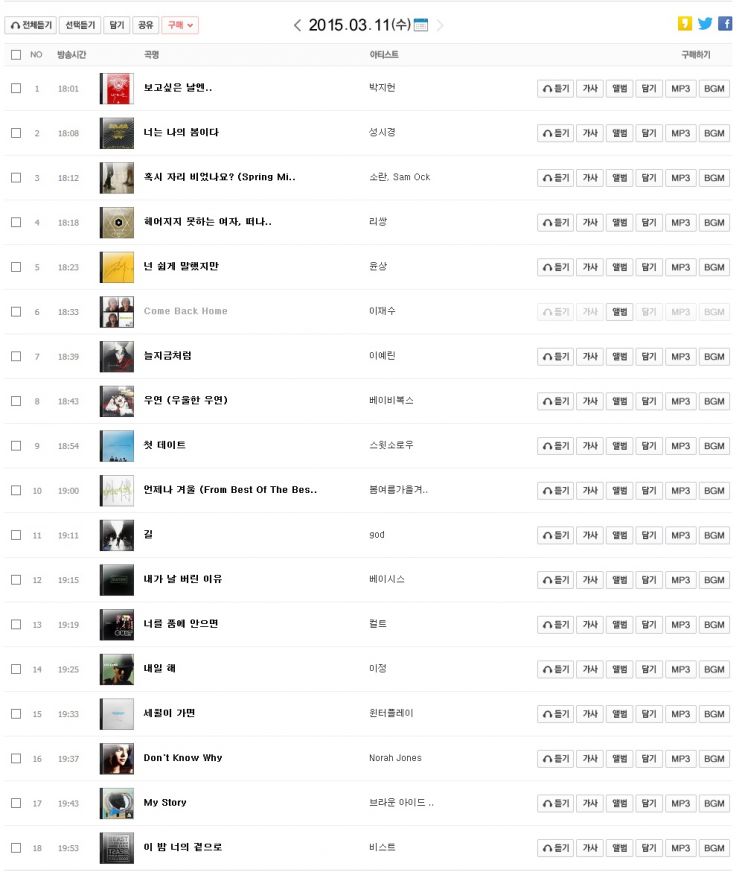Image resolution: width=742 pixels, height=872 pixels.
Task: Go to the previous day's playlist
Action: coord(297,25)
